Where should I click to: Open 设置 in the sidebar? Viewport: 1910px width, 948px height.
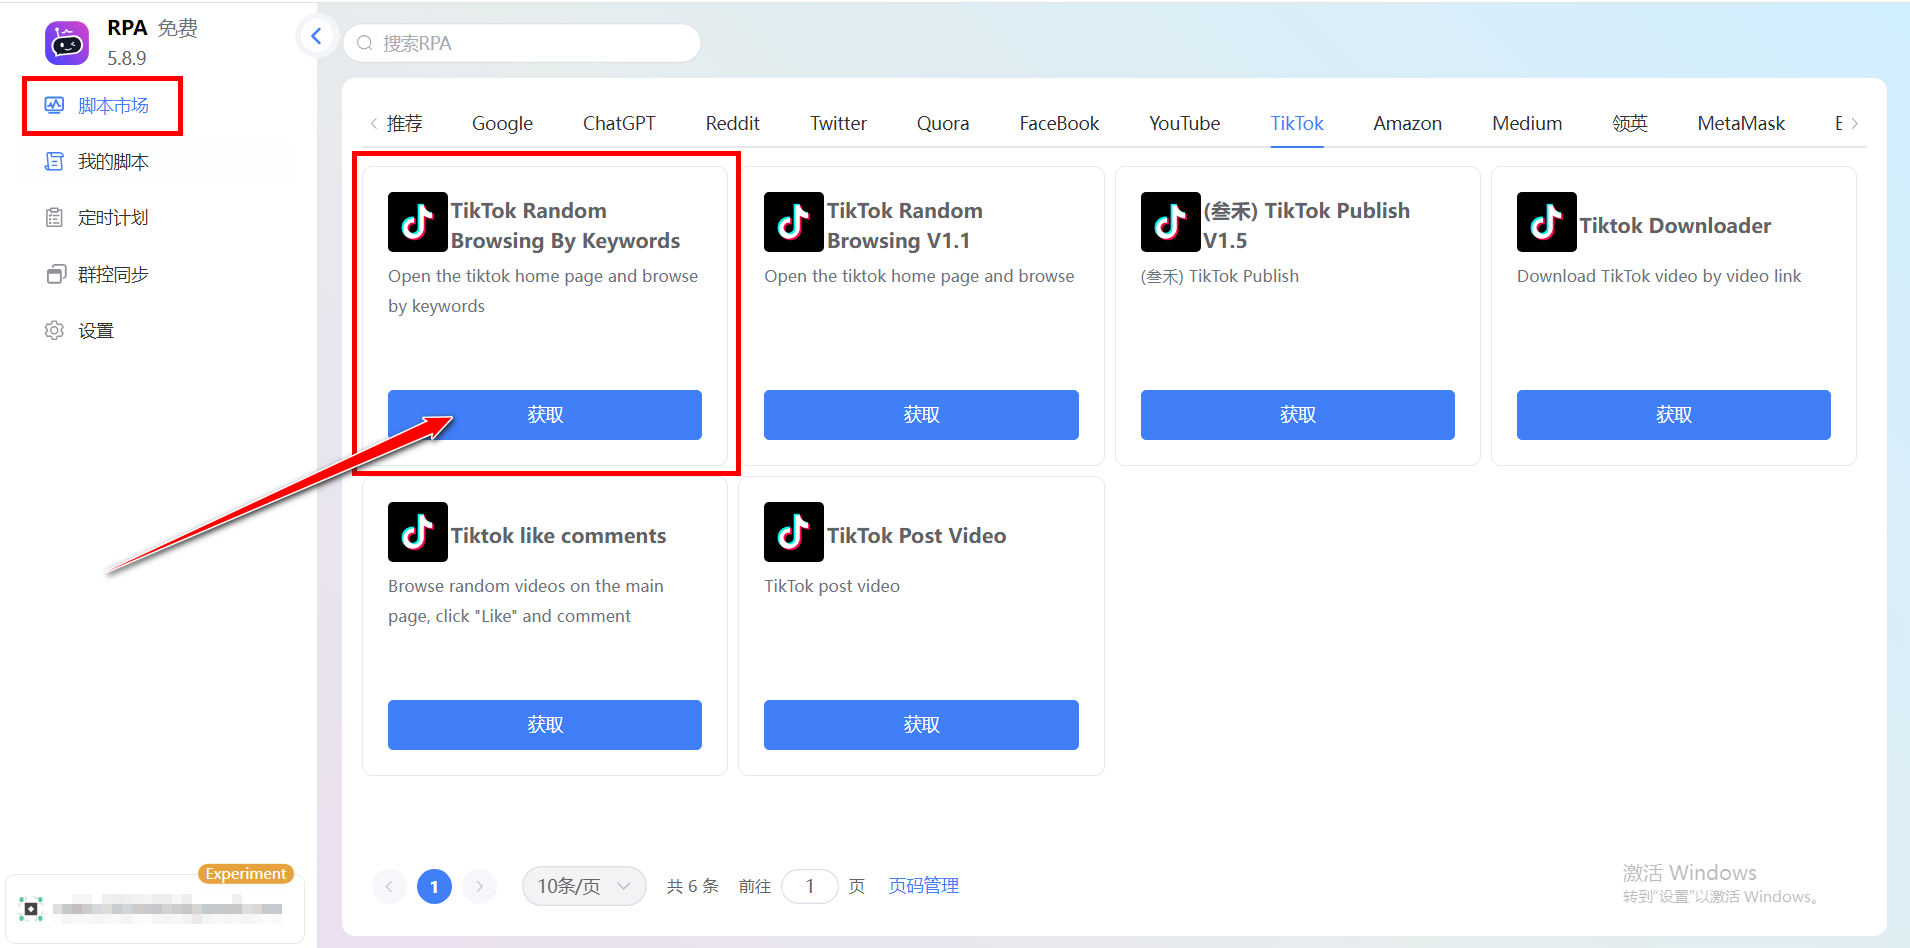(96, 330)
